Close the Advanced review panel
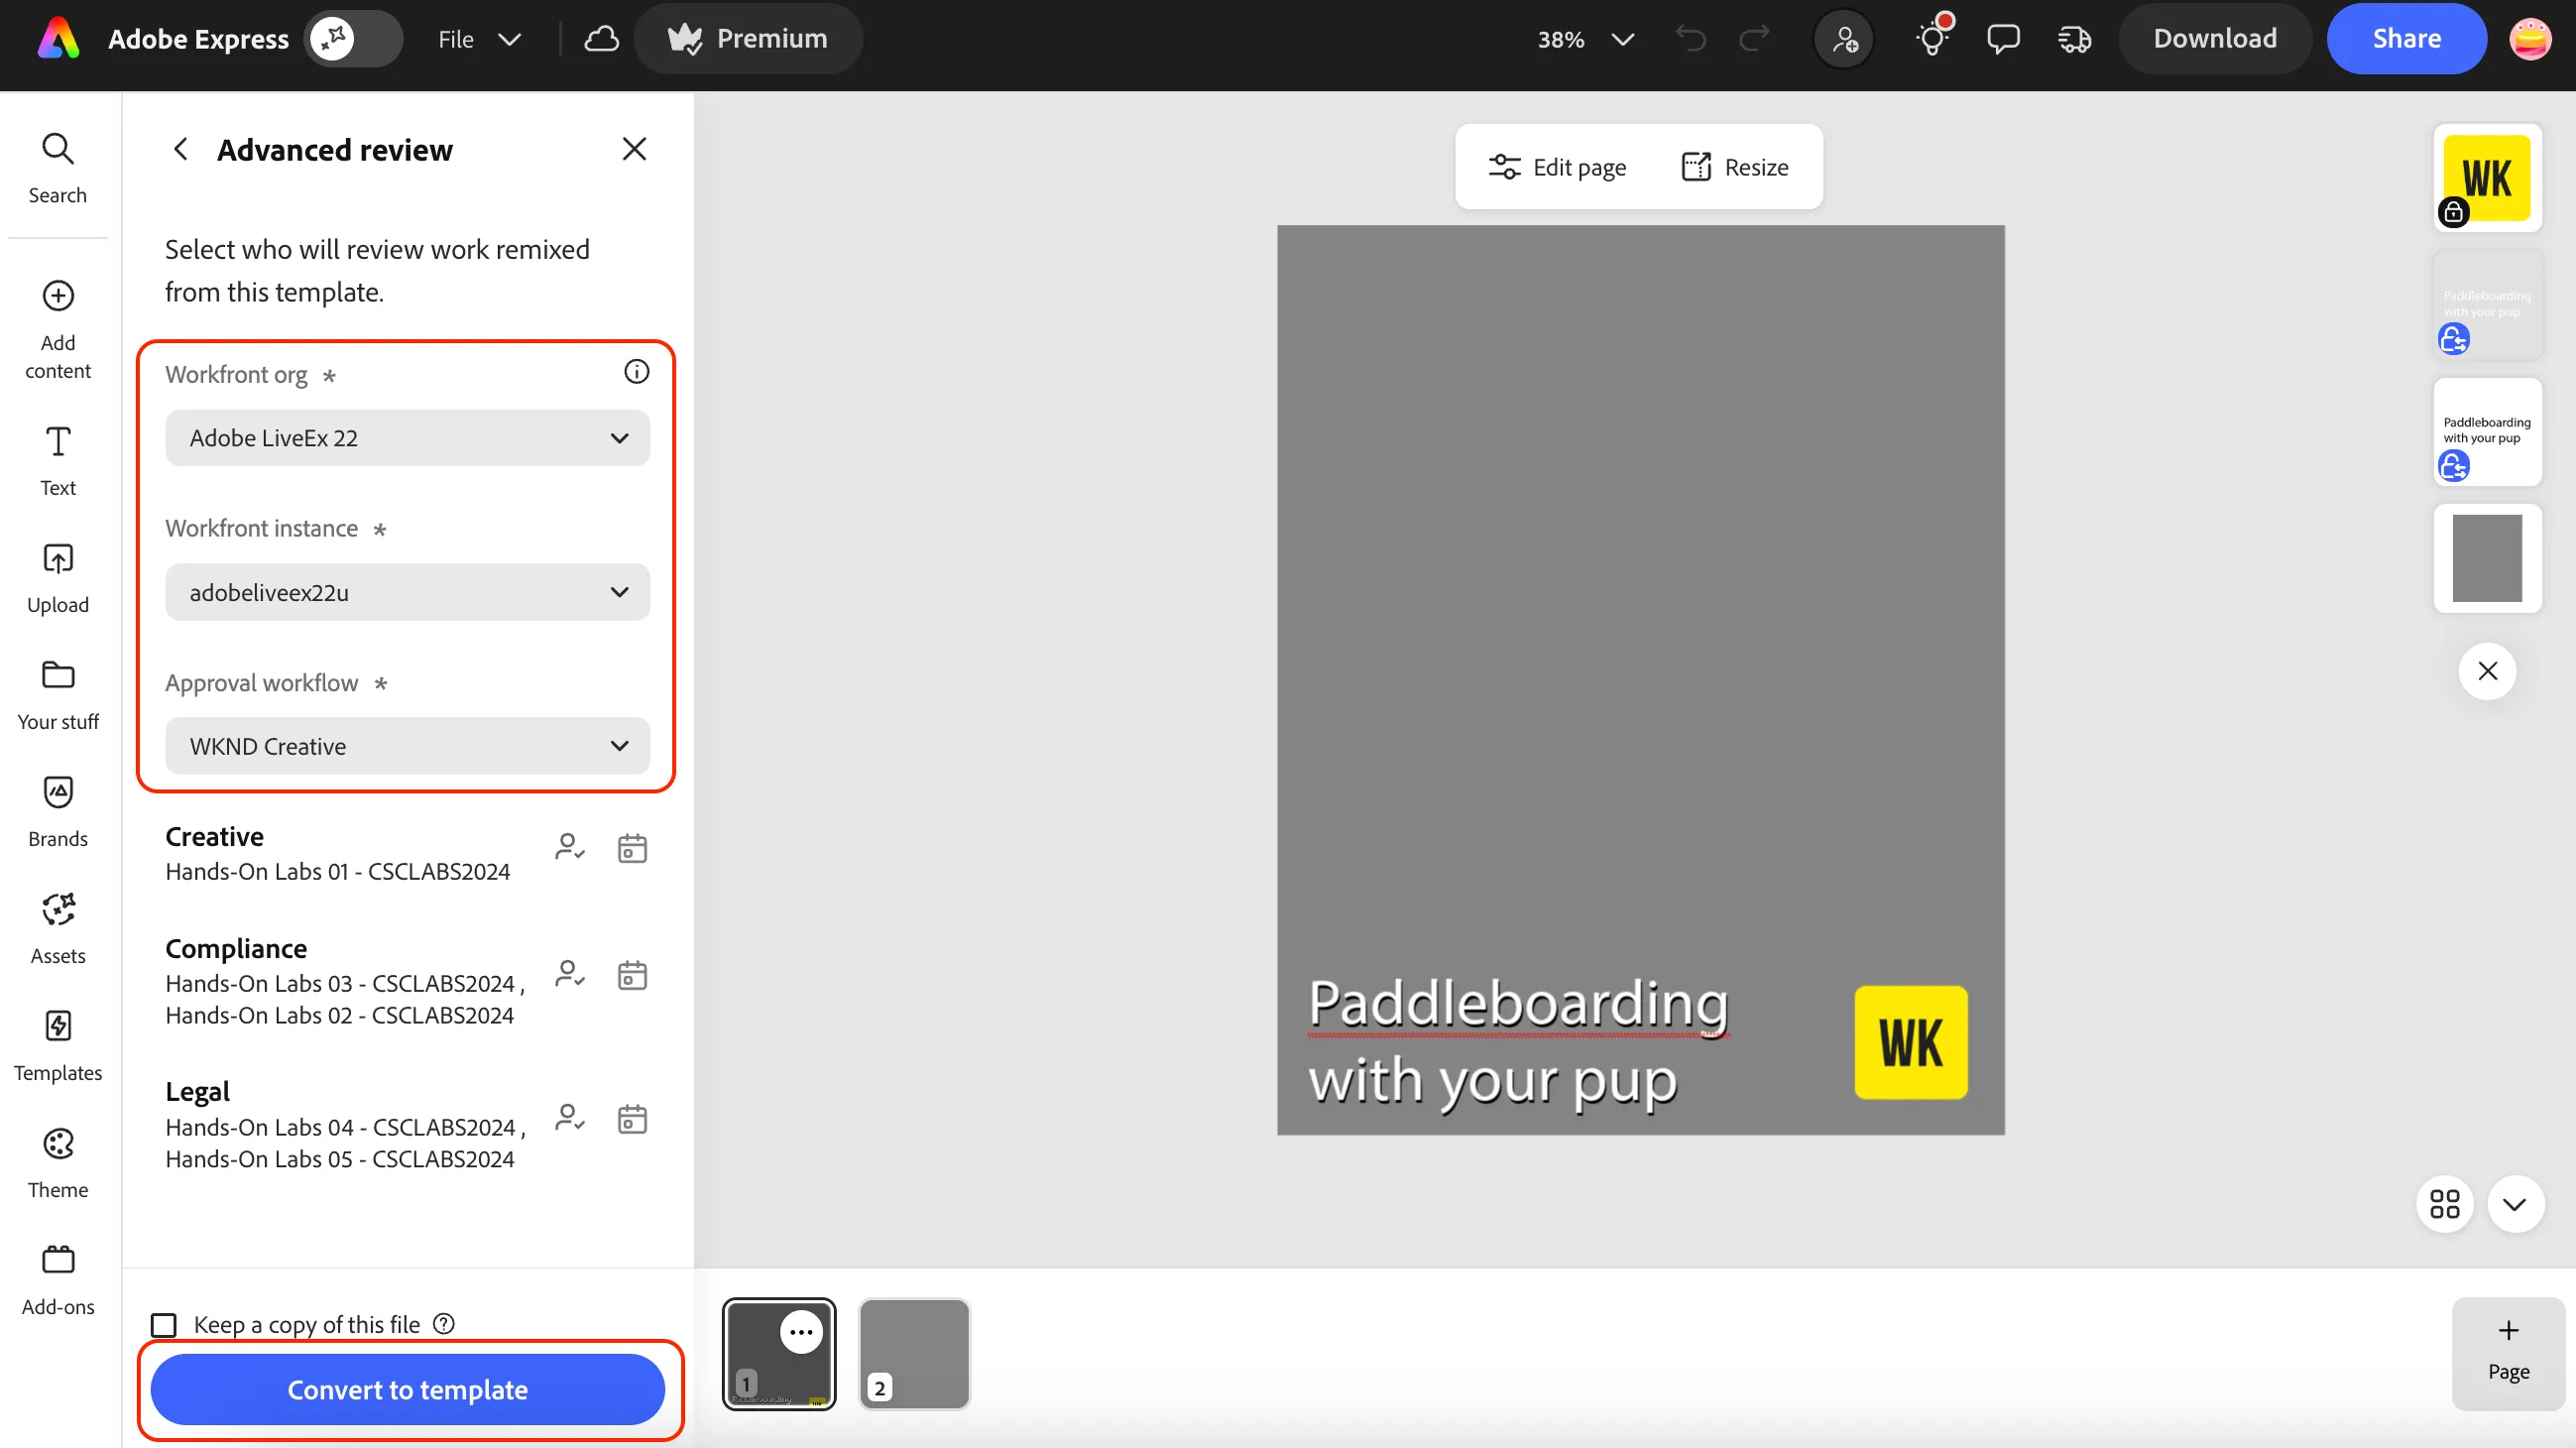The height and width of the screenshot is (1448, 2576). tap(634, 150)
